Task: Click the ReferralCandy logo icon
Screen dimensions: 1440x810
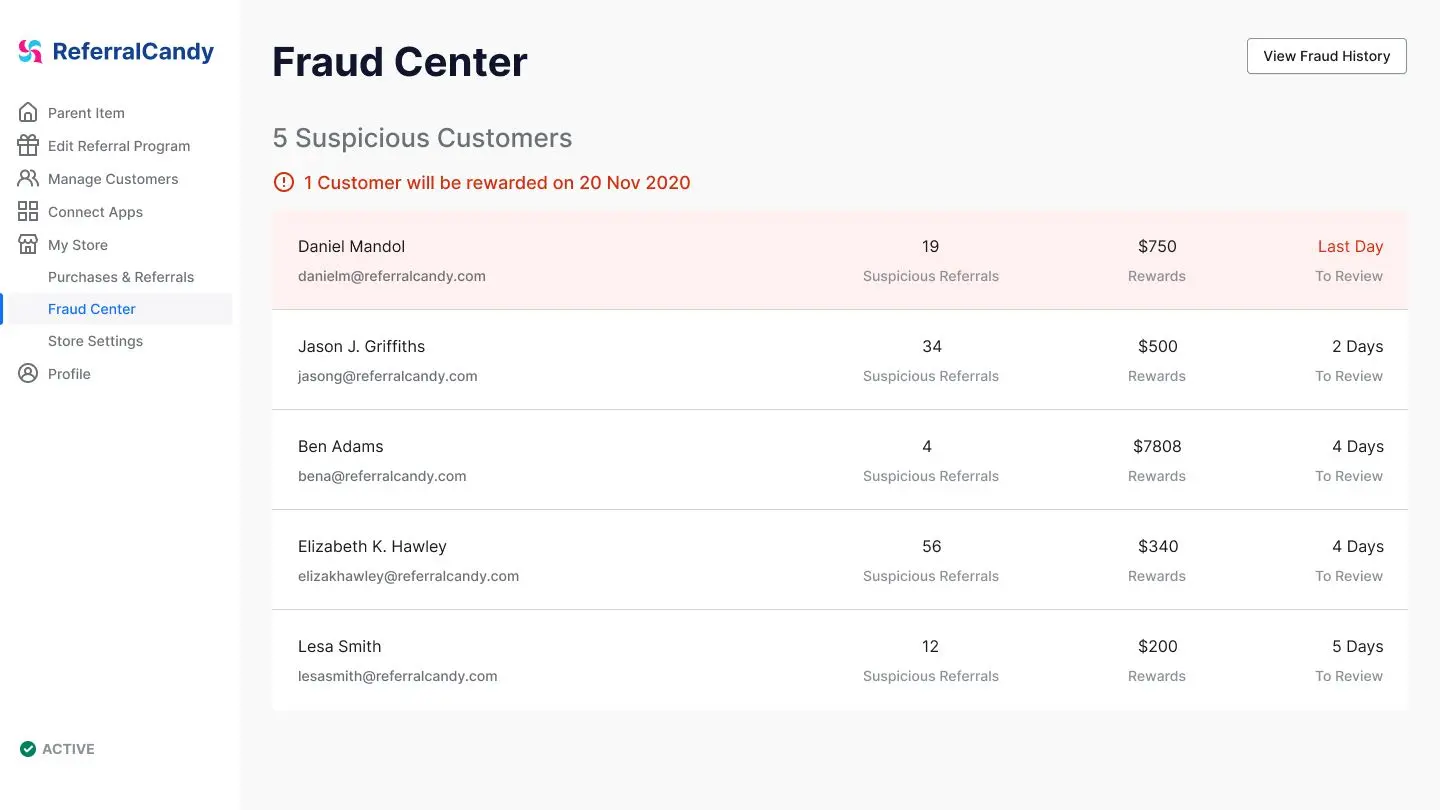Action: [30, 52]
